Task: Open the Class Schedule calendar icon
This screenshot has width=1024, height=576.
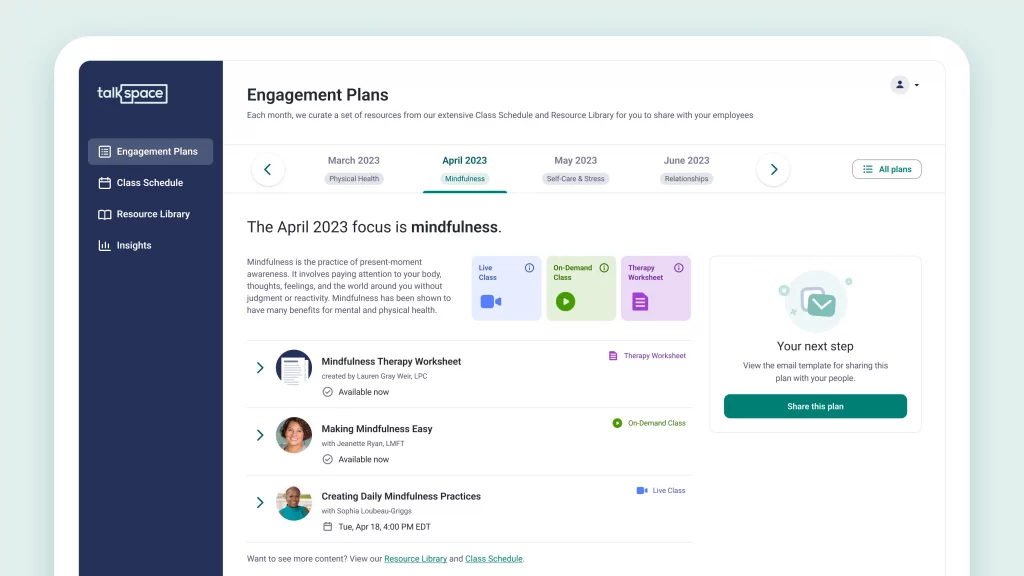Action: tap(105, 182)
